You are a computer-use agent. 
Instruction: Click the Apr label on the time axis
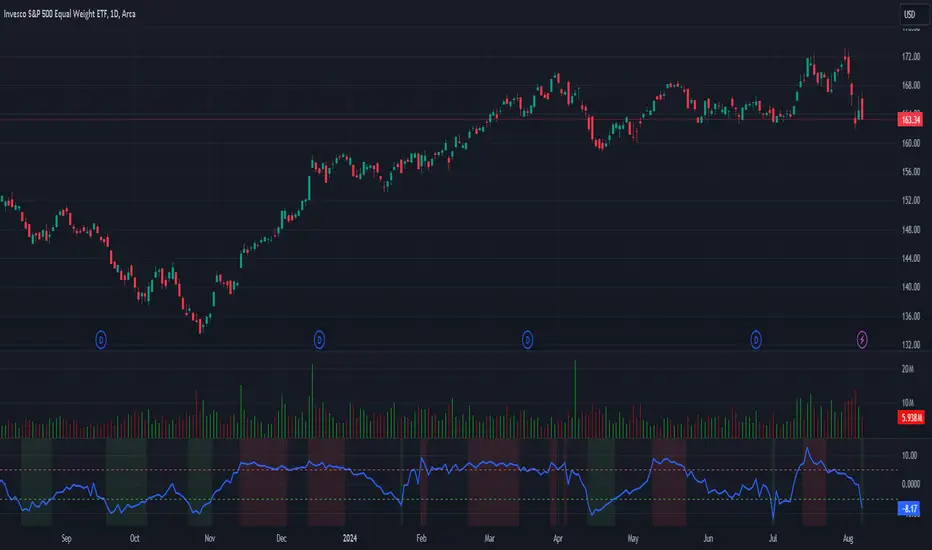558,538
